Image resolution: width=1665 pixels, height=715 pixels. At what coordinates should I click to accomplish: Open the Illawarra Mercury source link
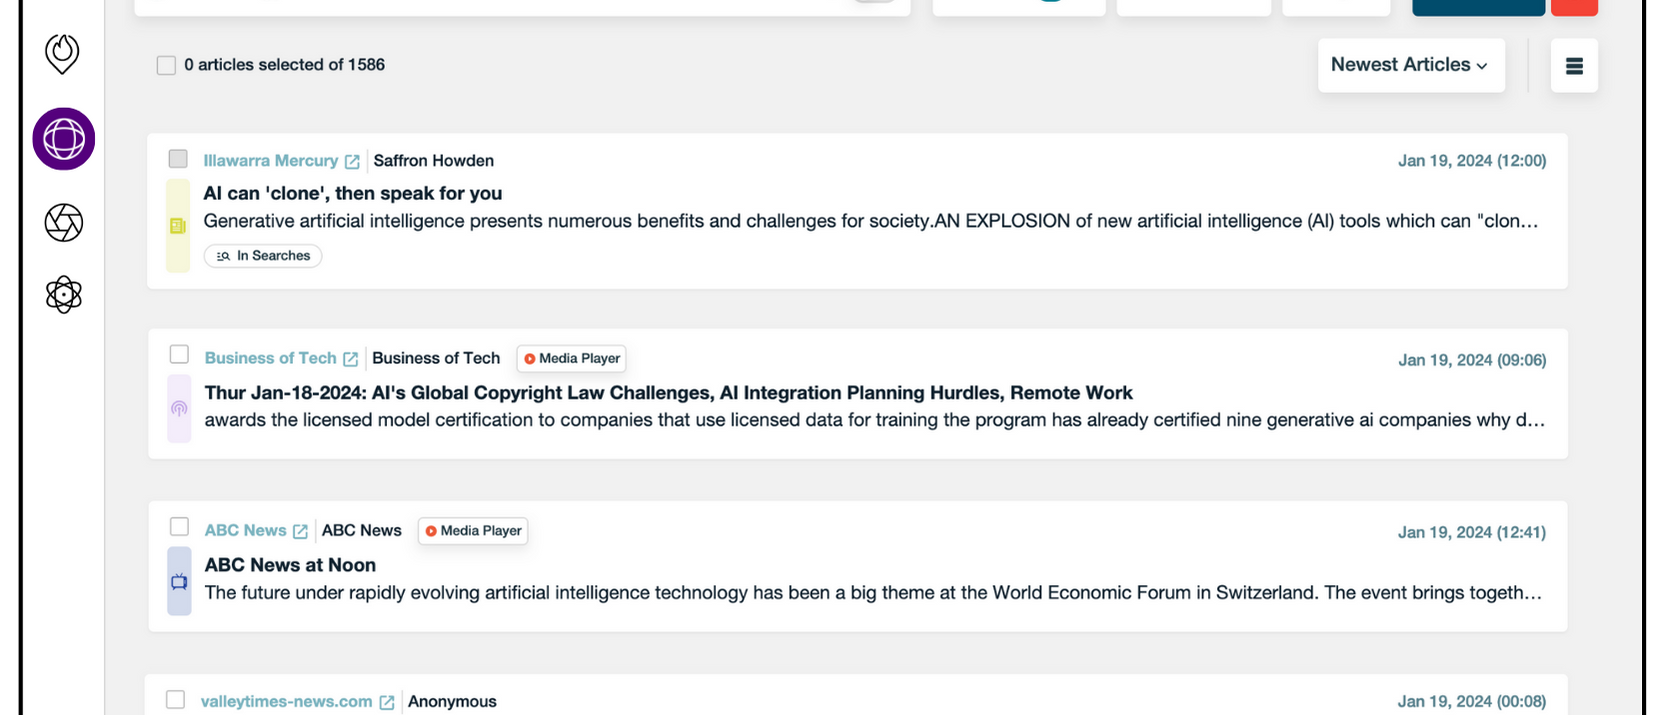pyautogui.click(x=270, y=161)
